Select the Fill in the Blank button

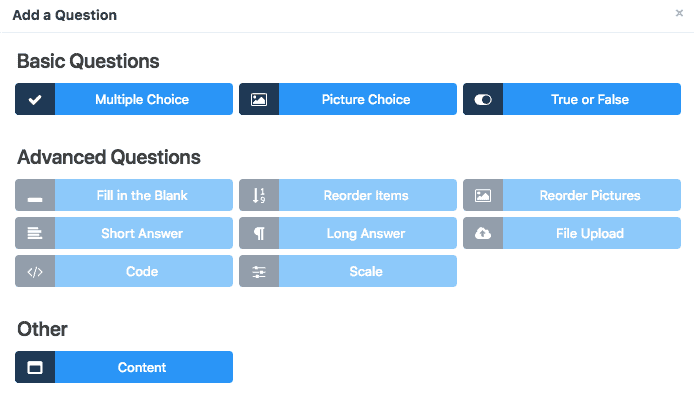click(x=124, y=195)
